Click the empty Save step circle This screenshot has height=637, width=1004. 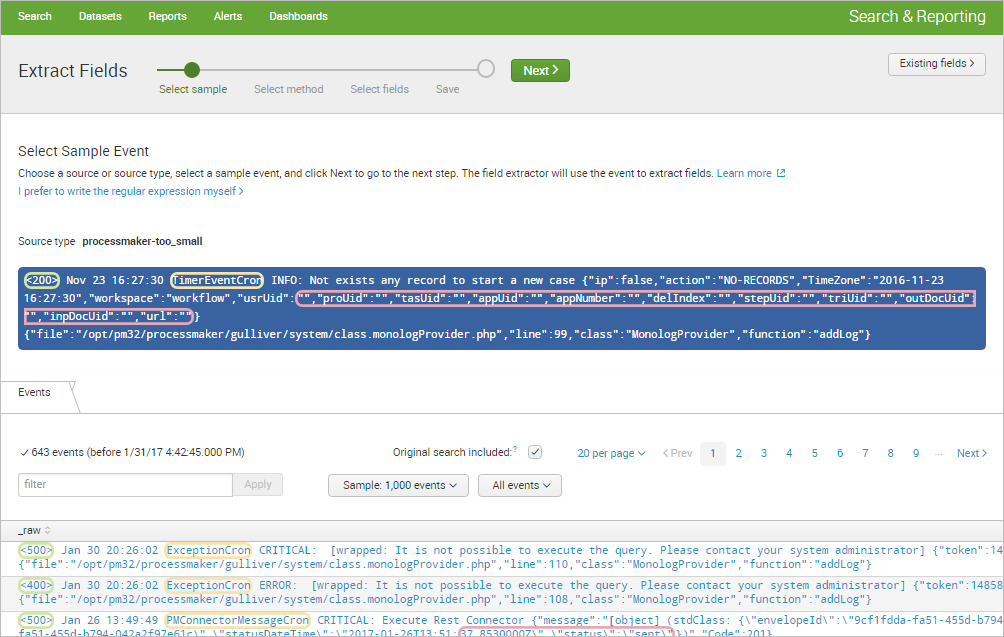486,69
